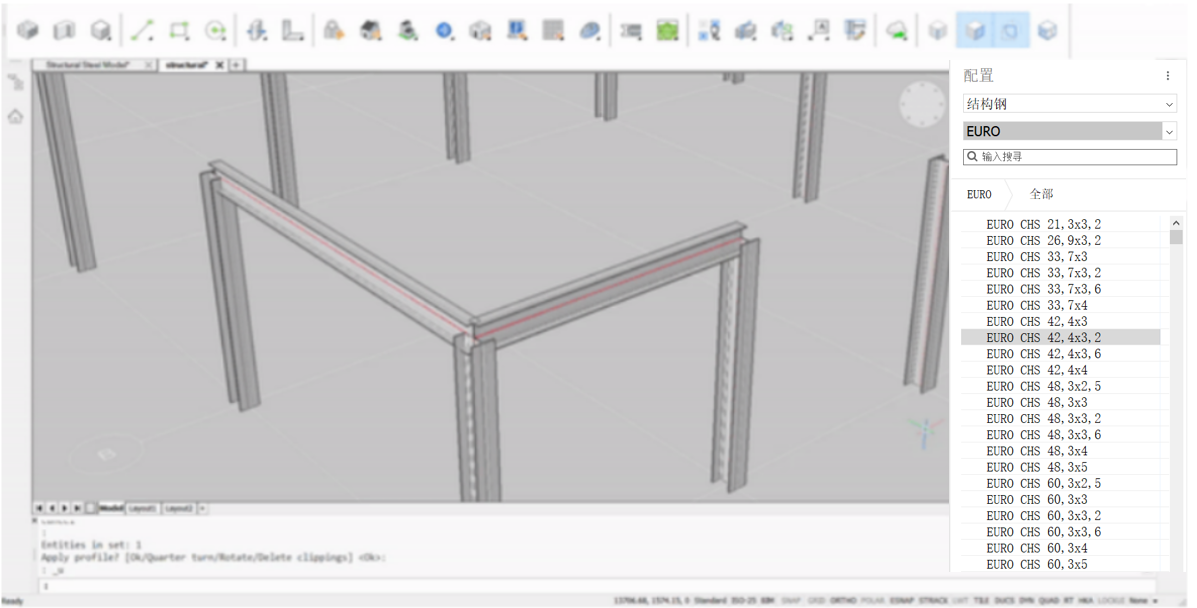Click the green cloud icon in toolbar
The image size is (1197, 608).
pos(897,31)
